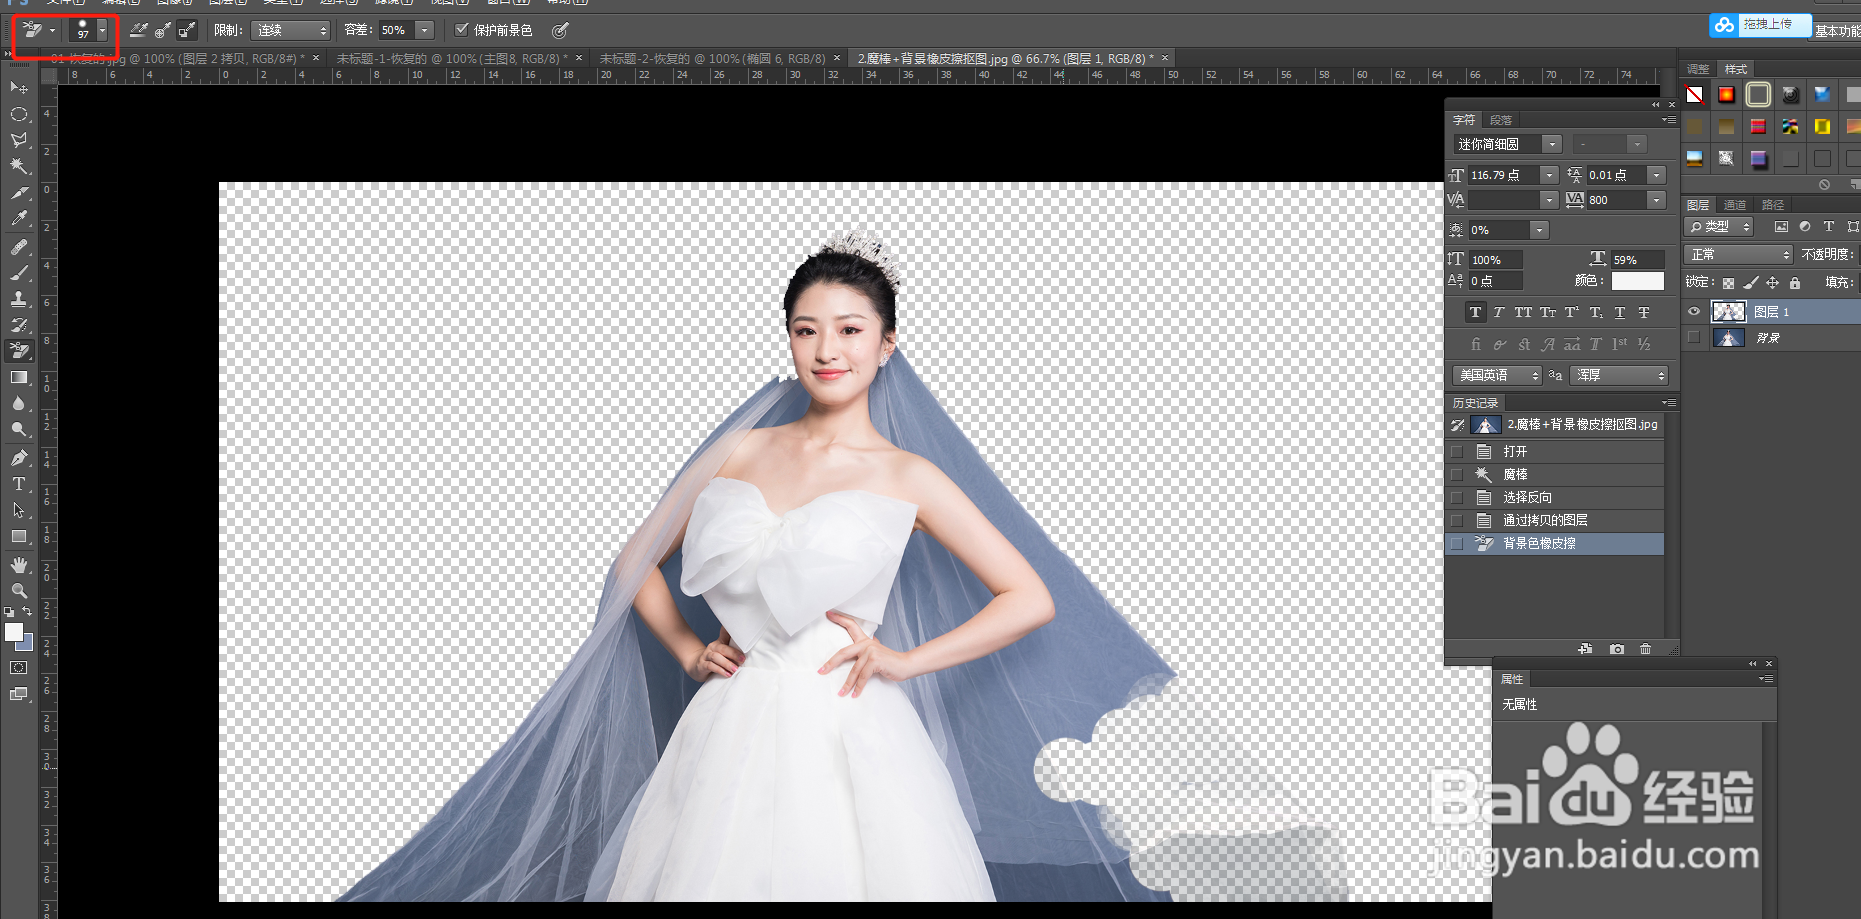
Task: Toggle protect foreground color checkbox
Action: (x=462, y=30)
